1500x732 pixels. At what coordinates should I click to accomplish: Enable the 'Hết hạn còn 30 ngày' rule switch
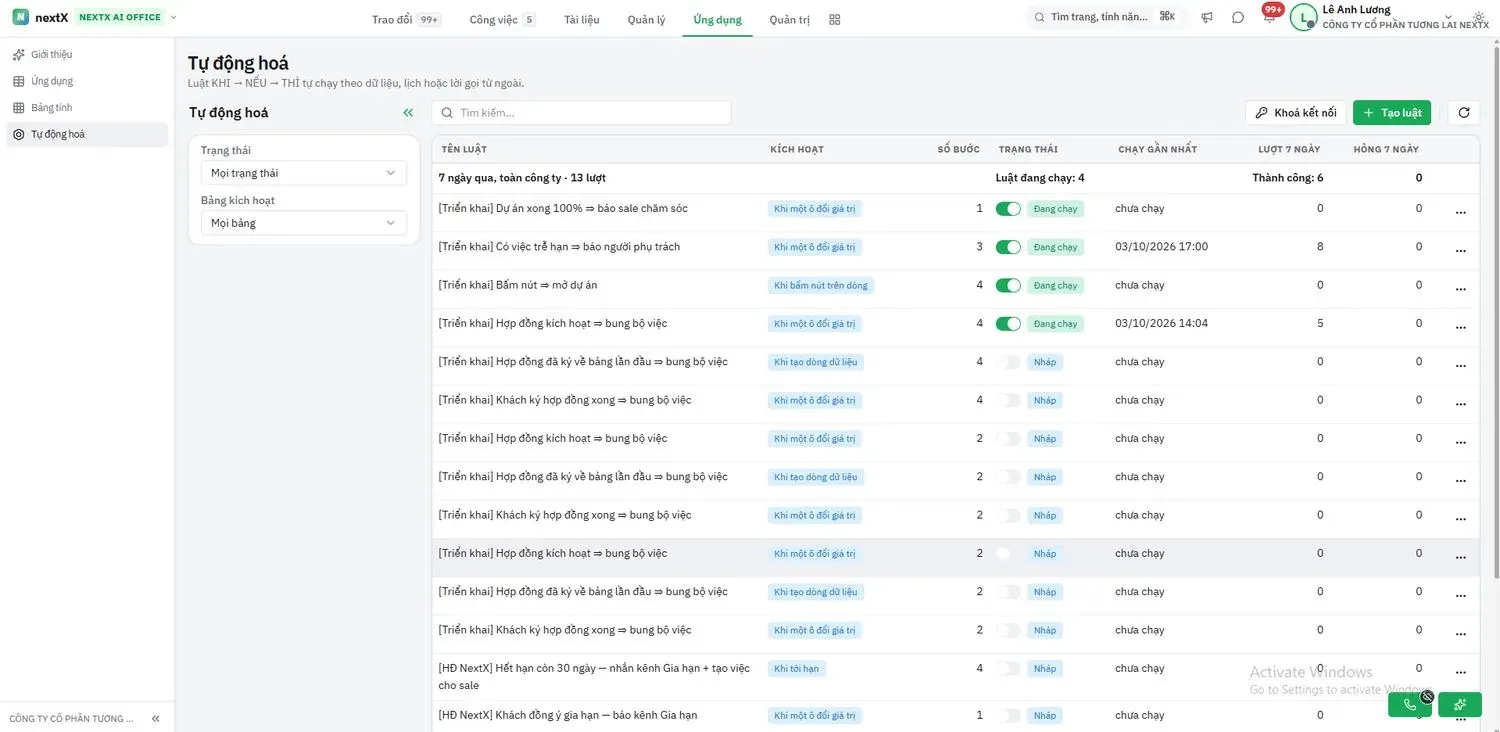click(1008, 668)
